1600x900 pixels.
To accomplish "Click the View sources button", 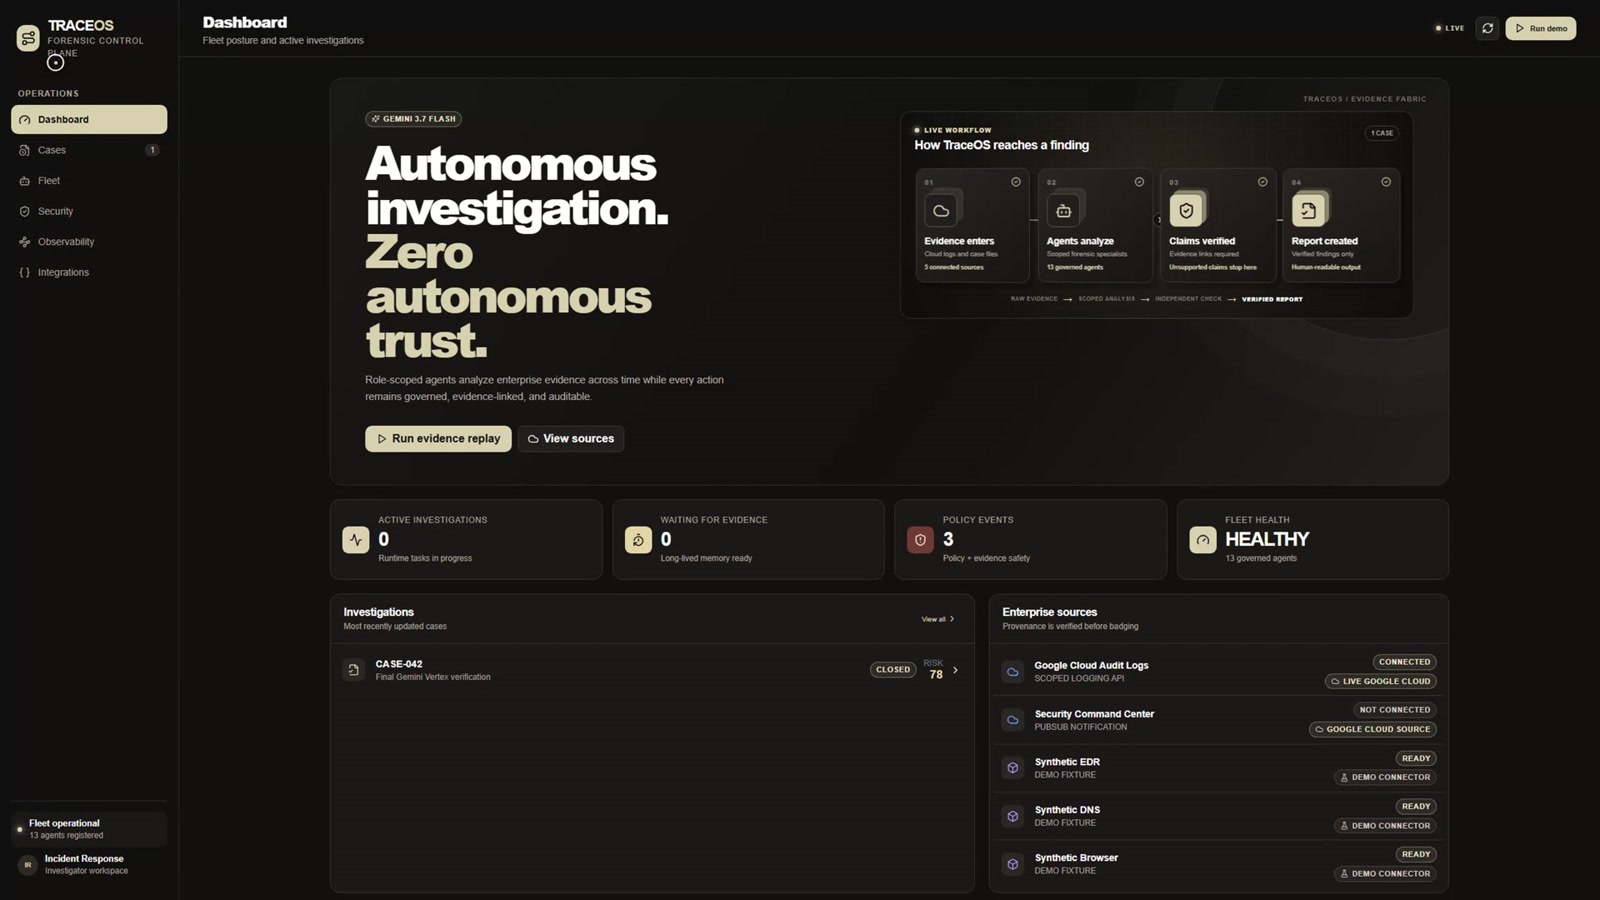I will tap(571, 439).
